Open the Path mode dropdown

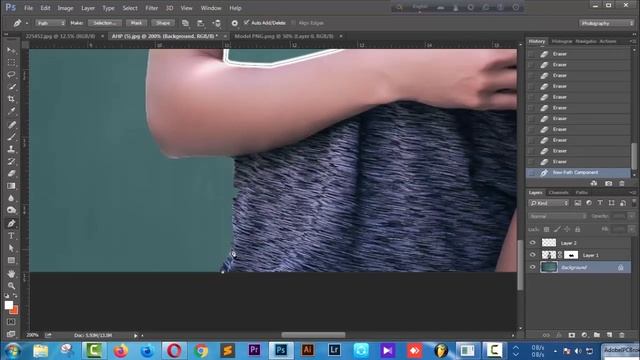[50, 23]
